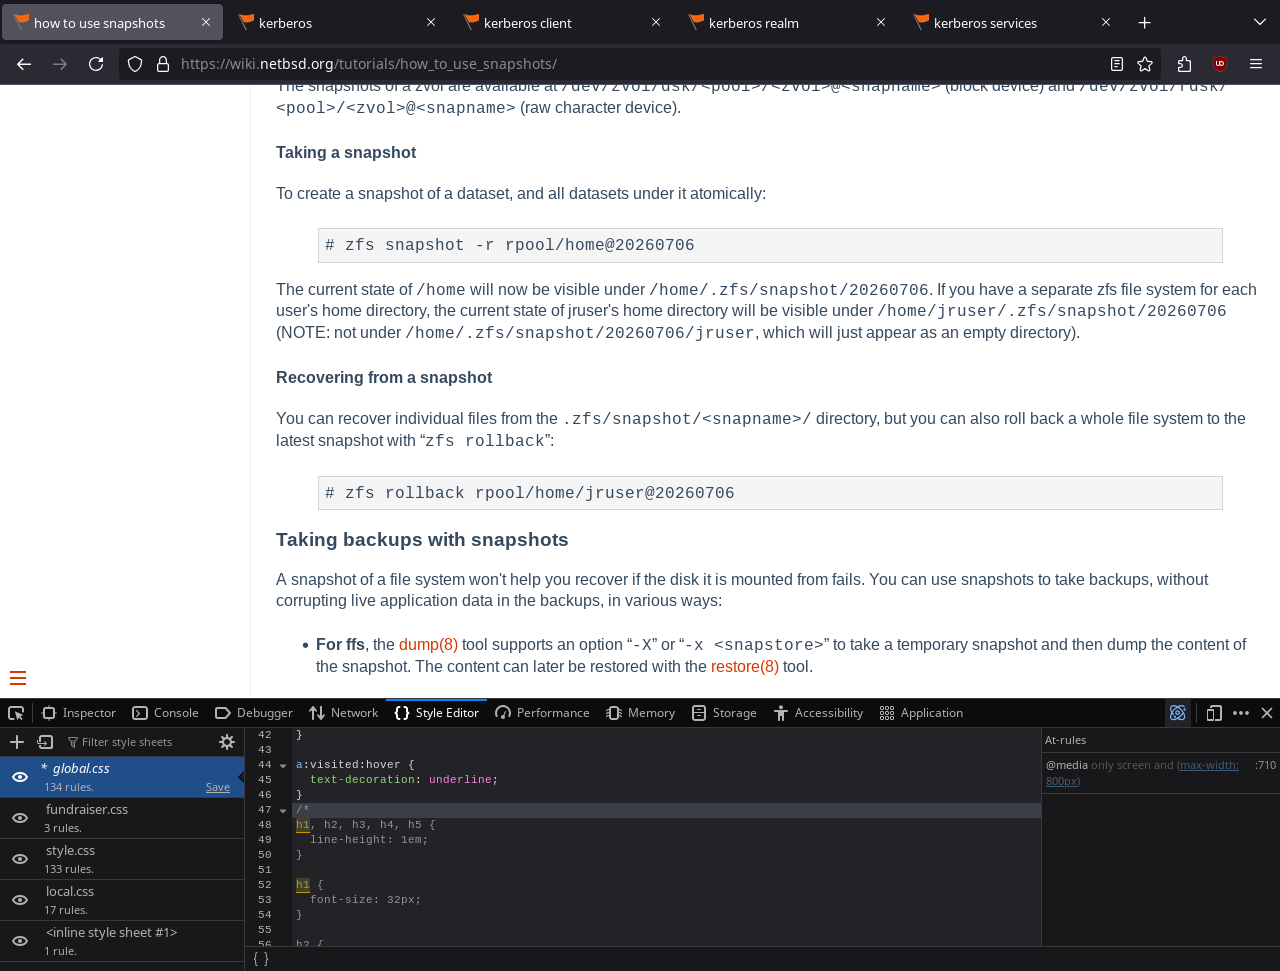Save changes to global.css
Screen dimensions: 1280x971
pyautogui.click(x=218, y=787)
